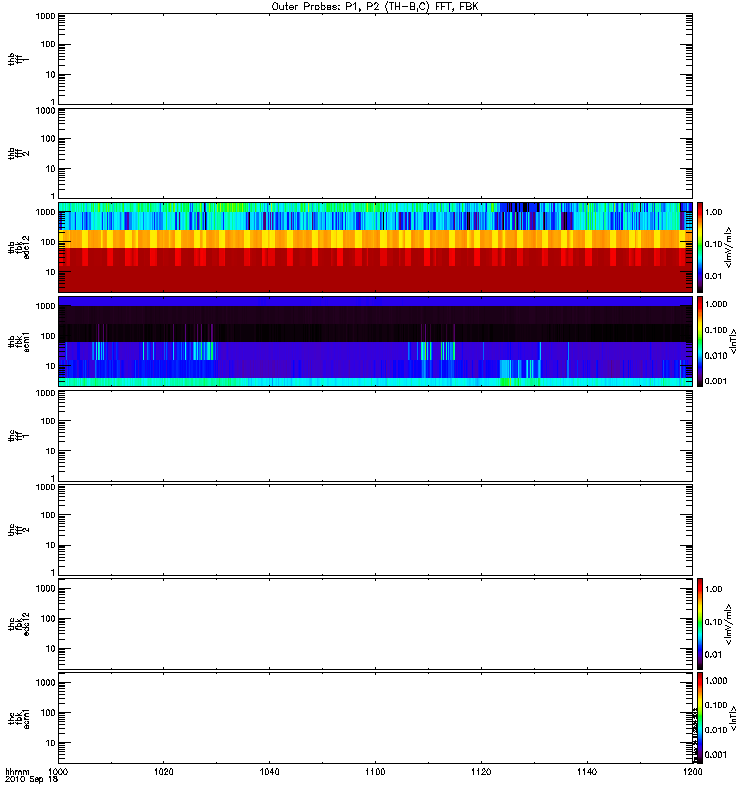Click the empty thc fff 2 plot panel

pos(375,530)
